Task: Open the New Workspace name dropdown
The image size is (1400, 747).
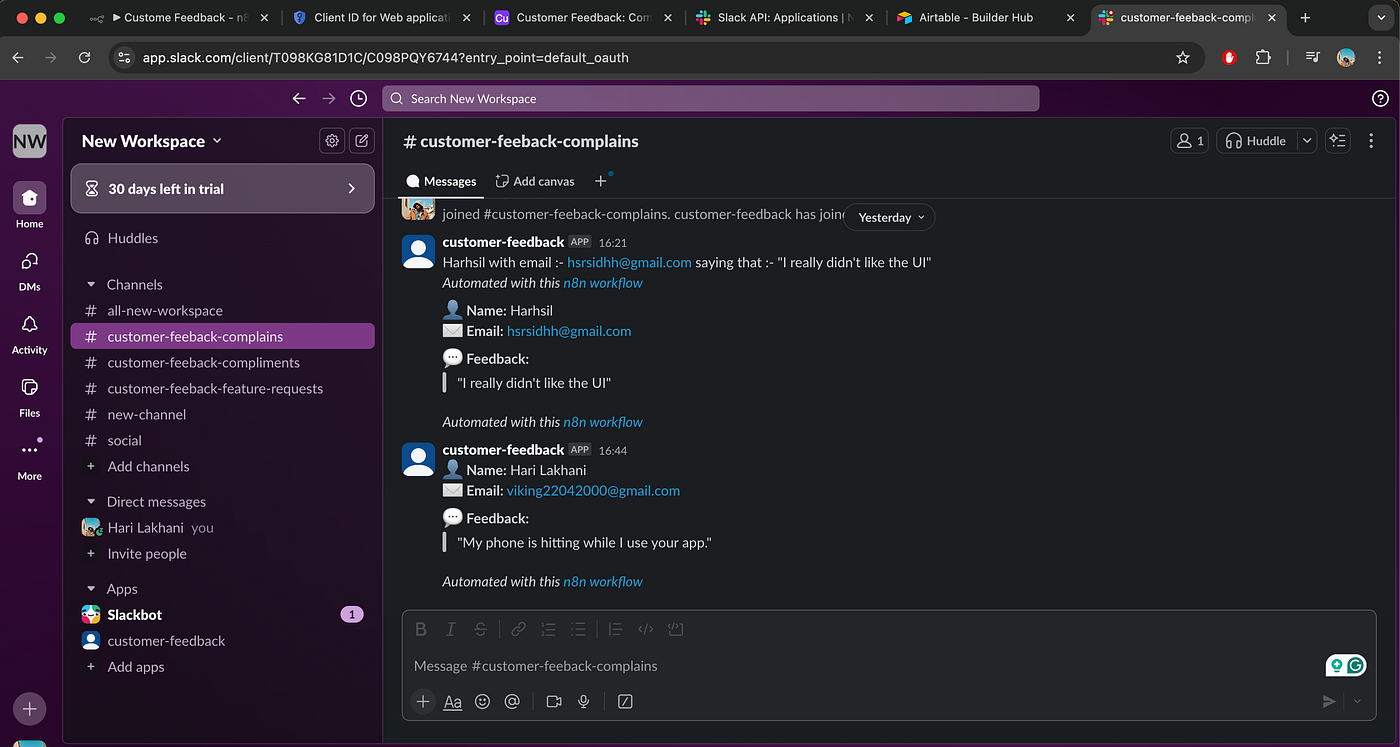Action: click(152, 141)
